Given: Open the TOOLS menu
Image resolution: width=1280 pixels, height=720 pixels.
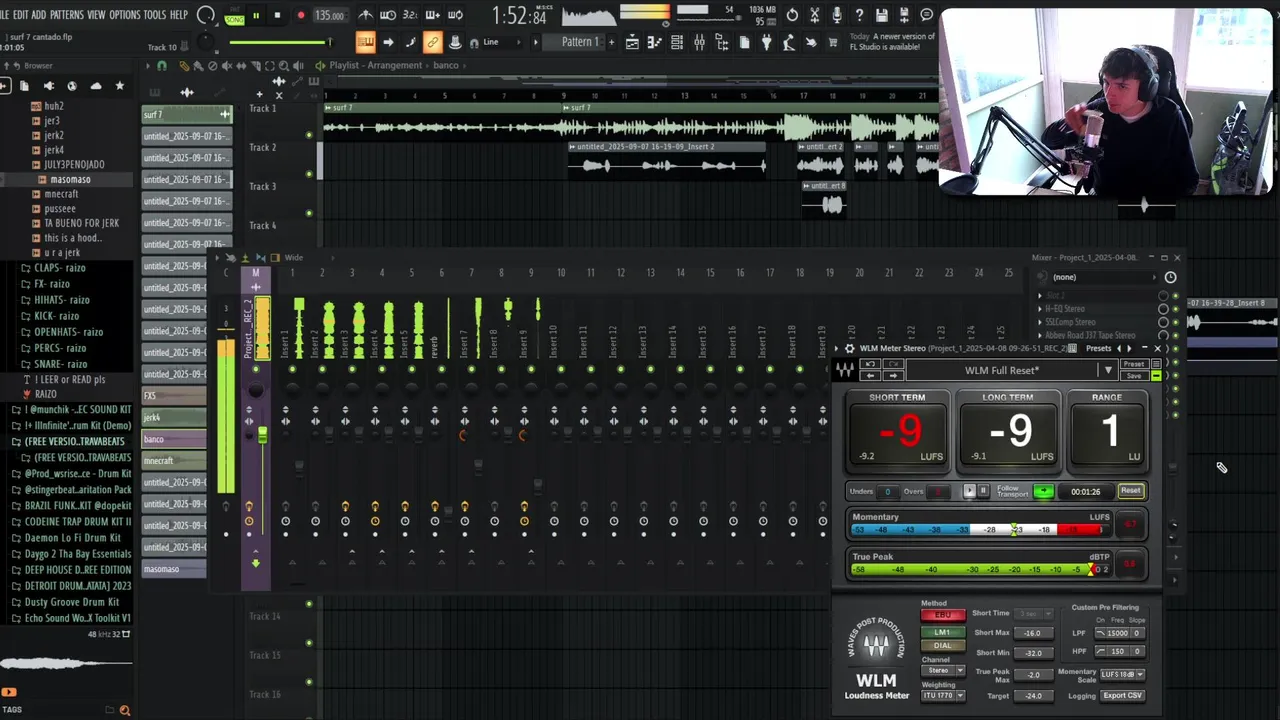Looking at the screenshot, I should (155, 15).
